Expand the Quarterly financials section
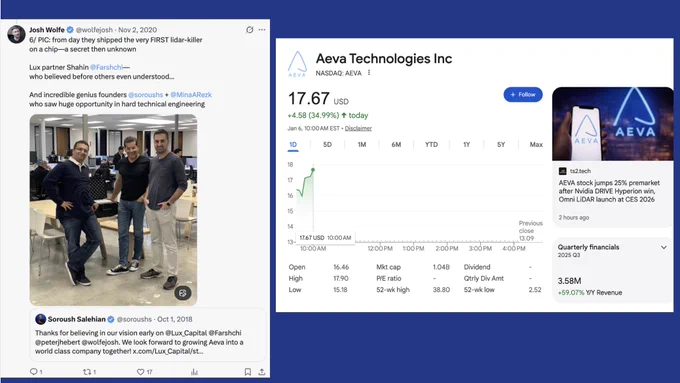Screen dimensions: 680x383 (664, 247)
